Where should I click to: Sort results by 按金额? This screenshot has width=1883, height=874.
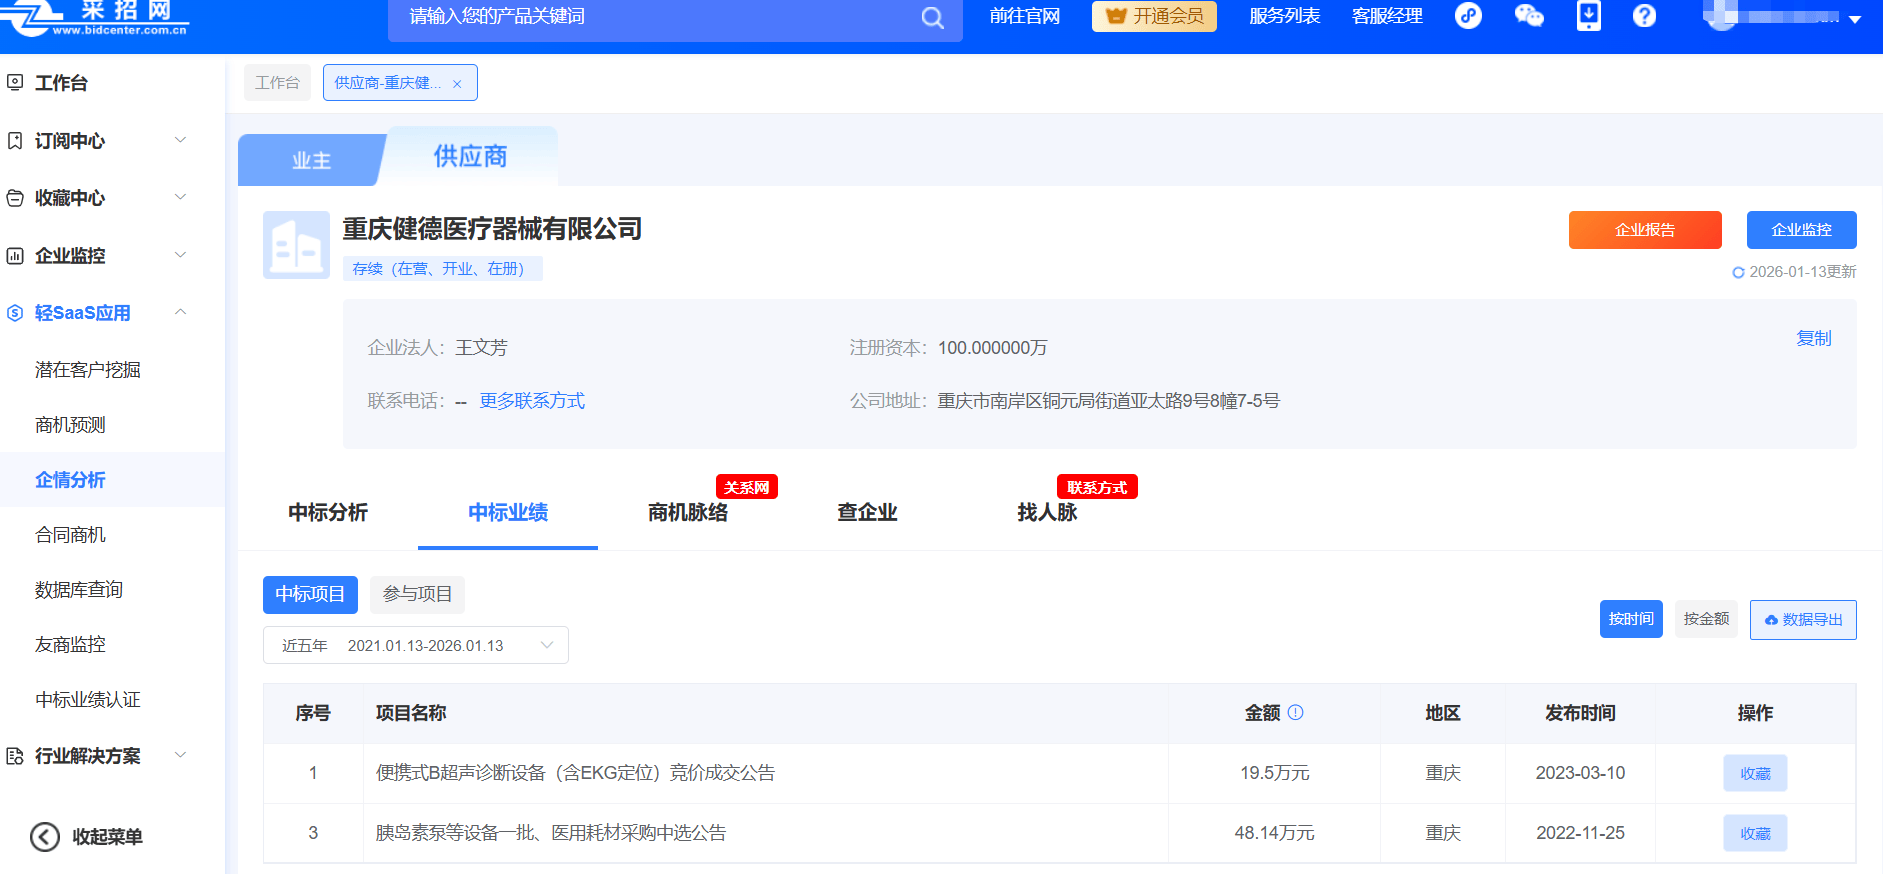[1706, 619]
